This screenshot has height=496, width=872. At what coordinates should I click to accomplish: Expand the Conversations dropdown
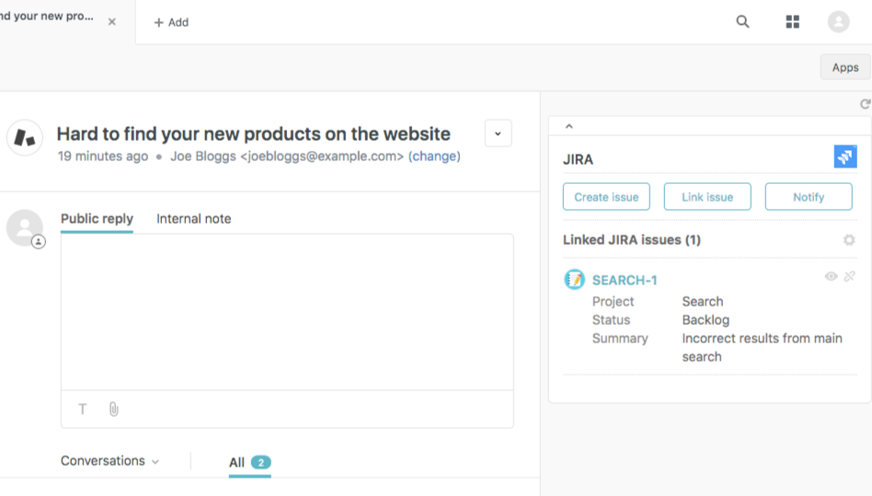pyautogui.click(x=110, y=461)
